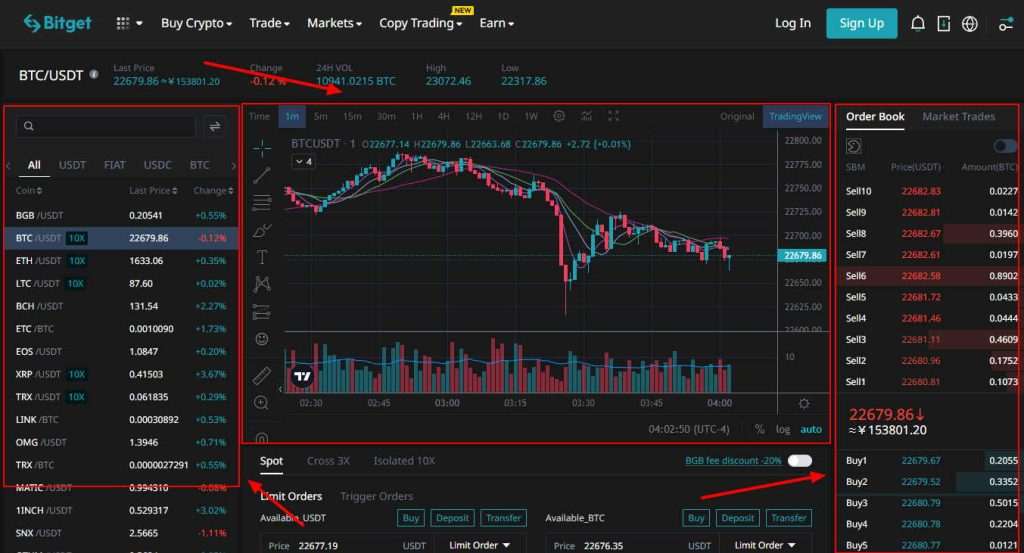
Task: Select the pattern drawing tool
Action: pos(262,284)
